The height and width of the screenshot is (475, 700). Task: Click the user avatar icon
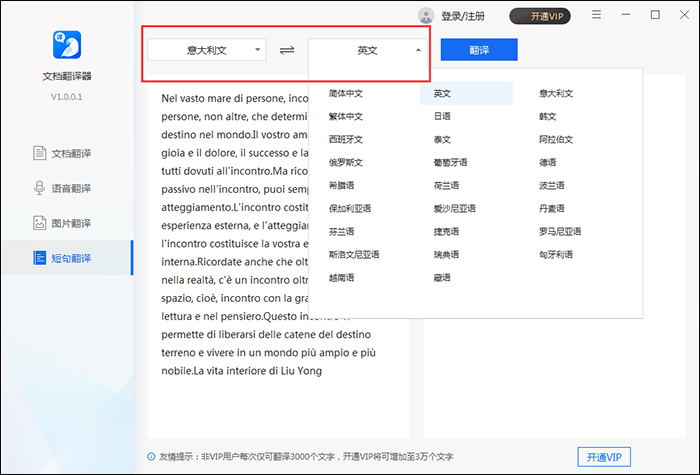[x=426, y=16]
